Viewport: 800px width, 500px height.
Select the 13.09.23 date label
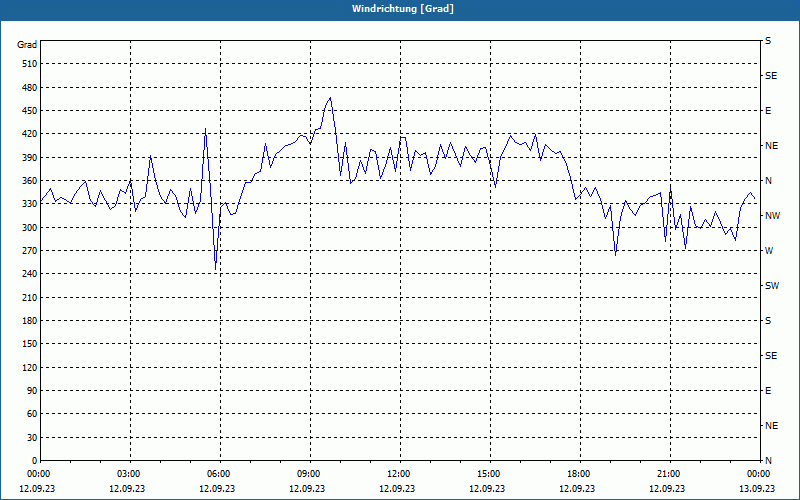757,488
